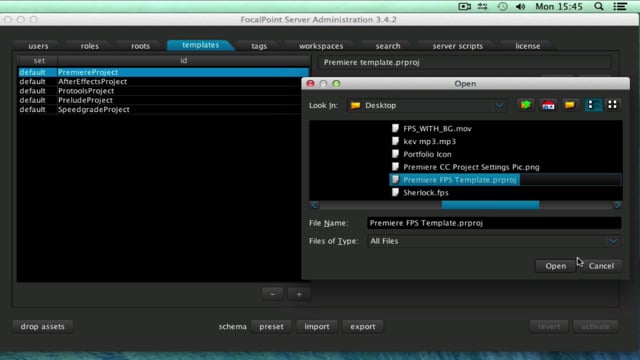This screenshot has width=640, height=360.
Task: Click the clock Mon 15:45 in menu bar
Action: pos(559,7)
